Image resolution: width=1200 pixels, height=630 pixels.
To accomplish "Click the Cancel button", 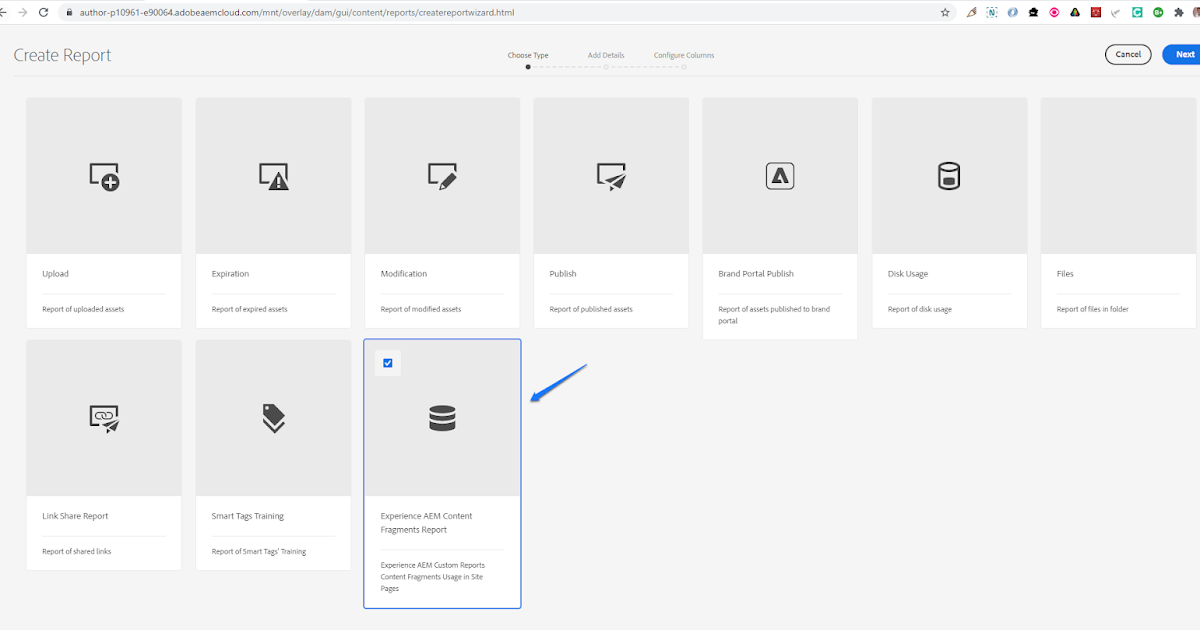I will [1128, 54].
